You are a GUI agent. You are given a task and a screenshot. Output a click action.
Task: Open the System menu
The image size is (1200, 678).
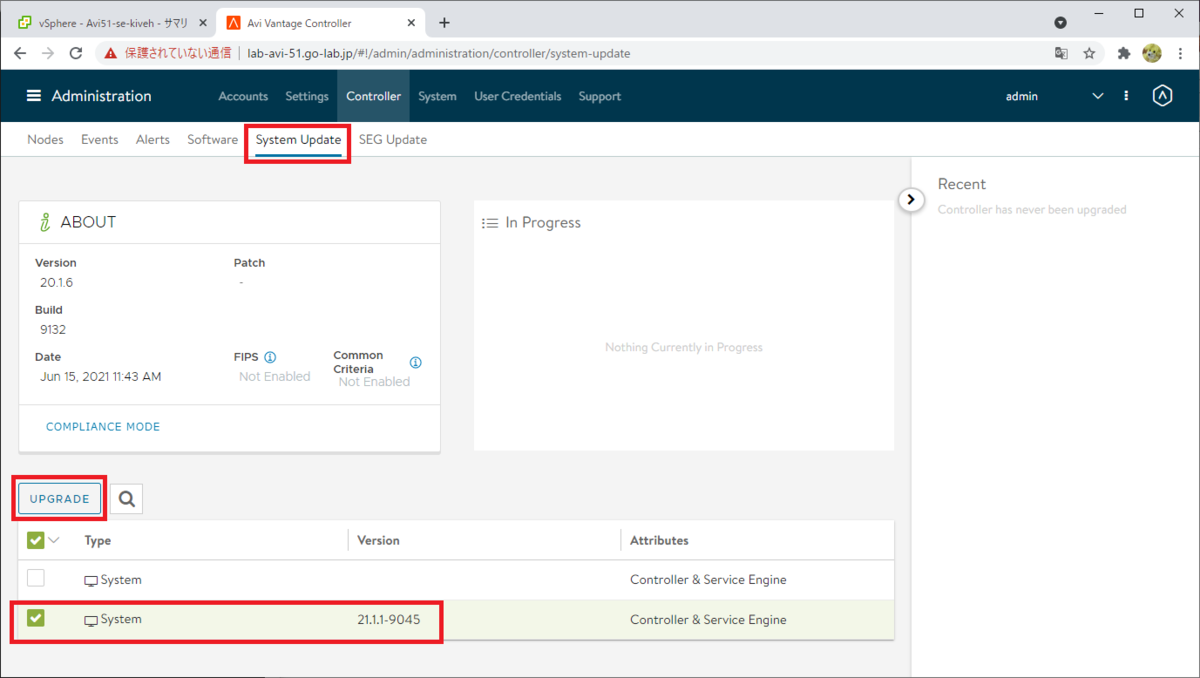pyautogui.click(x=437, y=96)
